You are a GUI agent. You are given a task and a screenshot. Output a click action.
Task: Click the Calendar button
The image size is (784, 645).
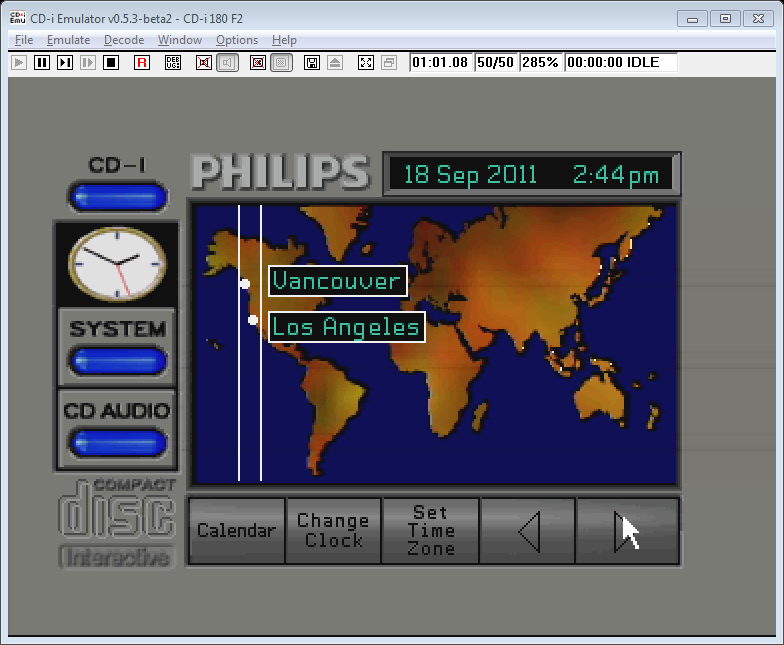[236, 530]
